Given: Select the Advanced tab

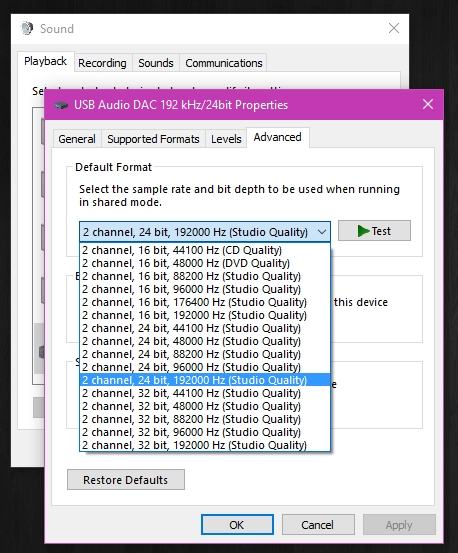Looking at the screenshot, I should pos(277,137).
